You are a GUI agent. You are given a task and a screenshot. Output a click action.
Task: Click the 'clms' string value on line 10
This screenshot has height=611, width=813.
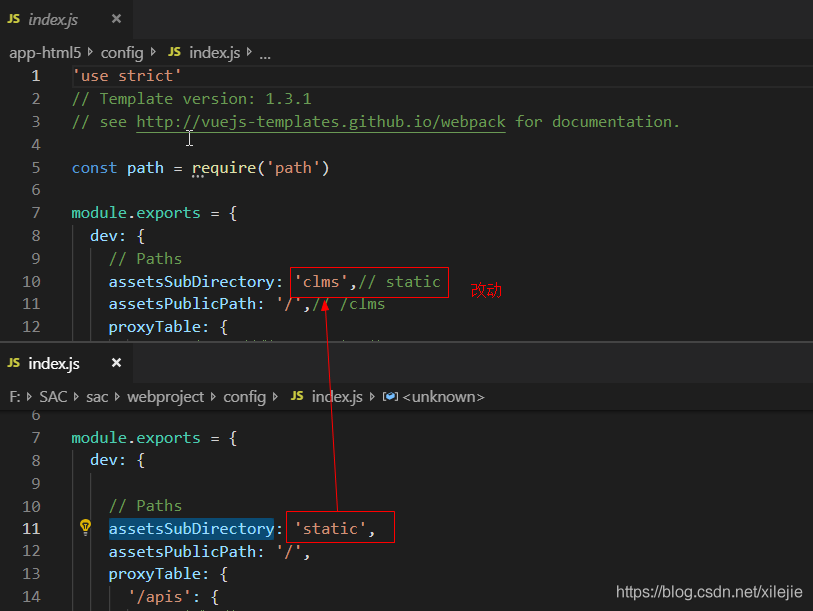[x=321, y=282]
